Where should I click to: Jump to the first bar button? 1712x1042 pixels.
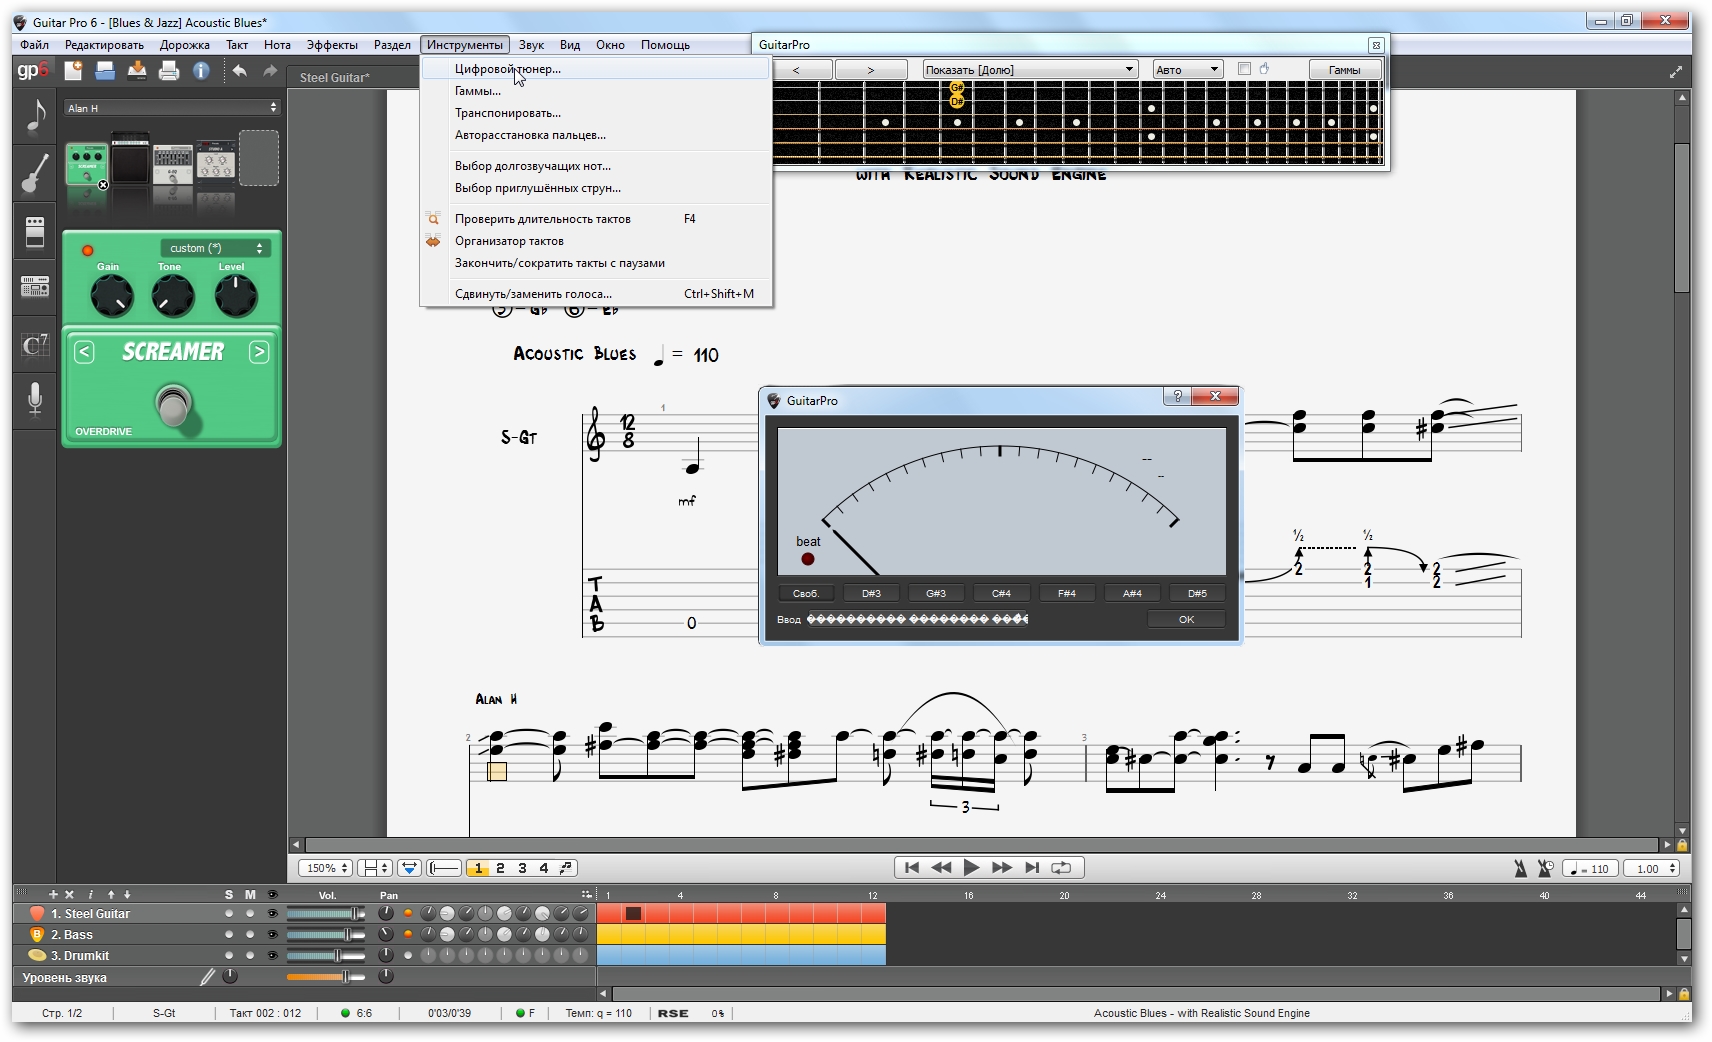tap(912, 868)
